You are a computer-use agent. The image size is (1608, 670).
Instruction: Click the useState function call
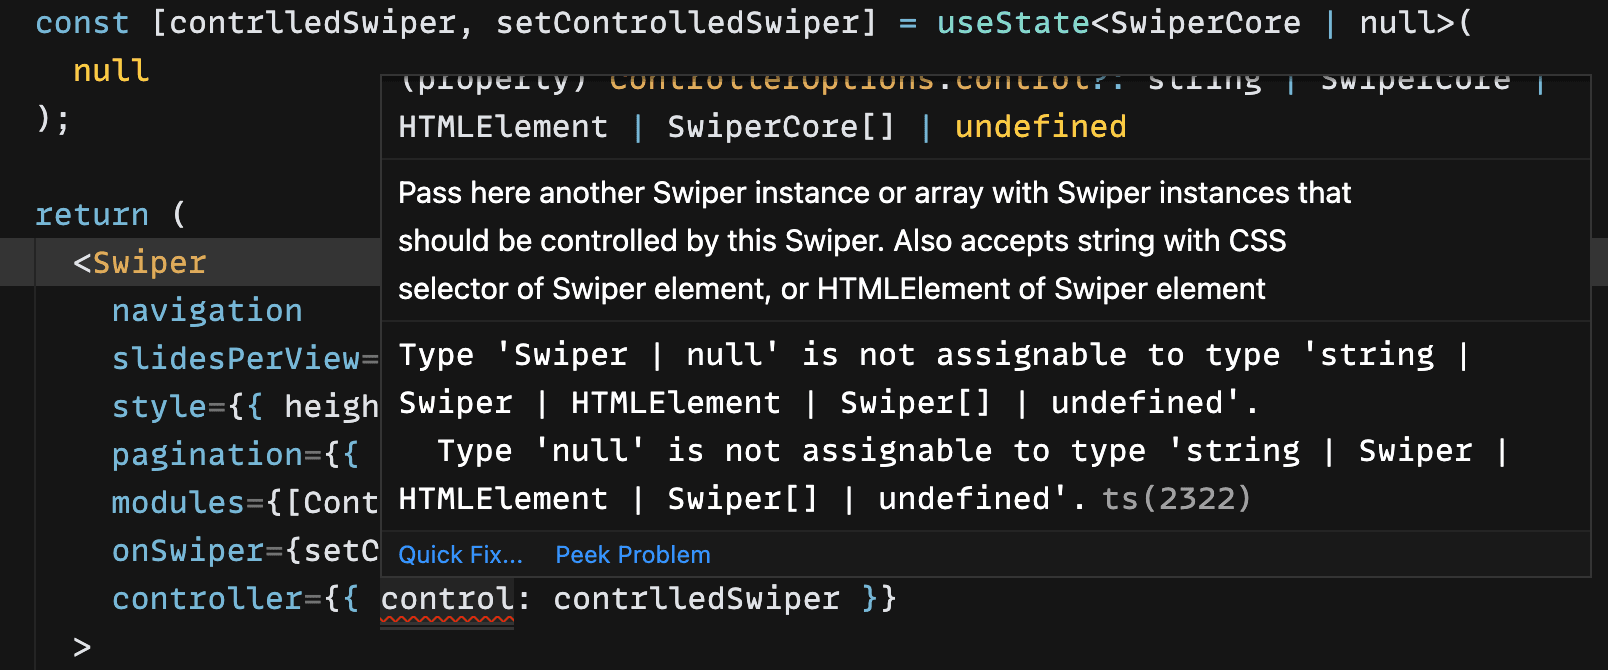[x=1013, y=23]
